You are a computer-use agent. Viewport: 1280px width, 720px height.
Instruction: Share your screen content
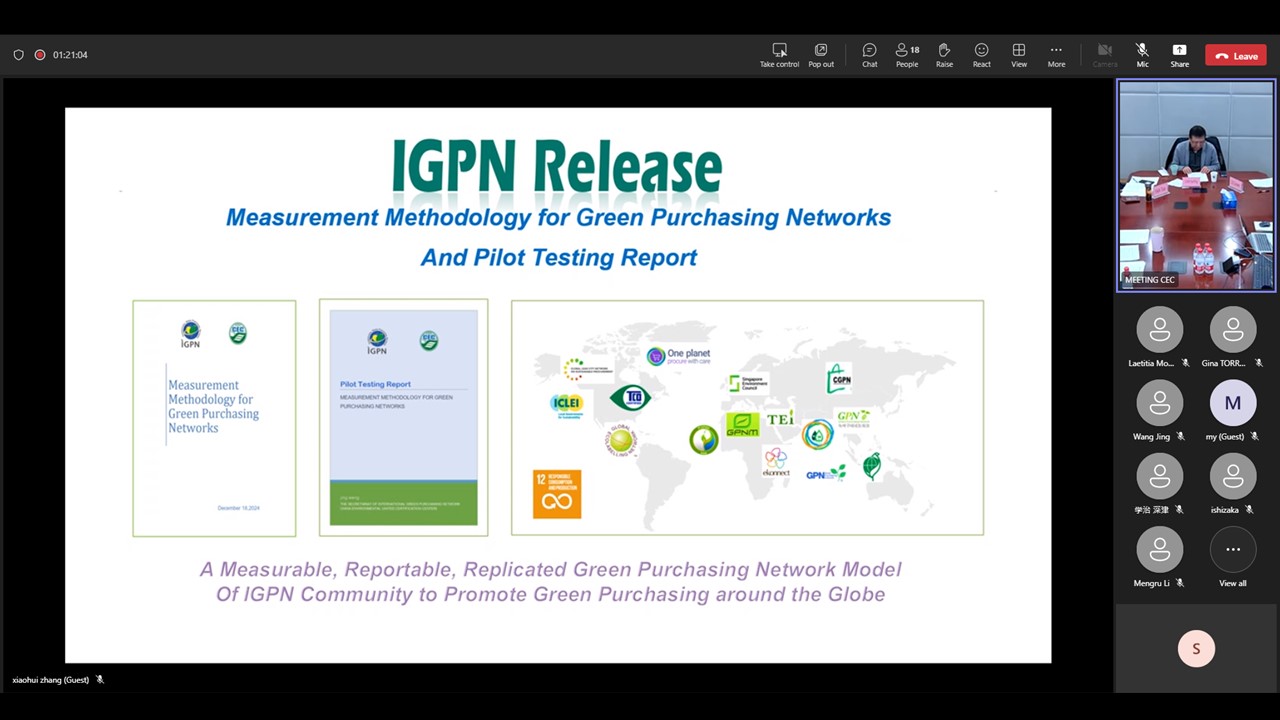click(1179, 55)
